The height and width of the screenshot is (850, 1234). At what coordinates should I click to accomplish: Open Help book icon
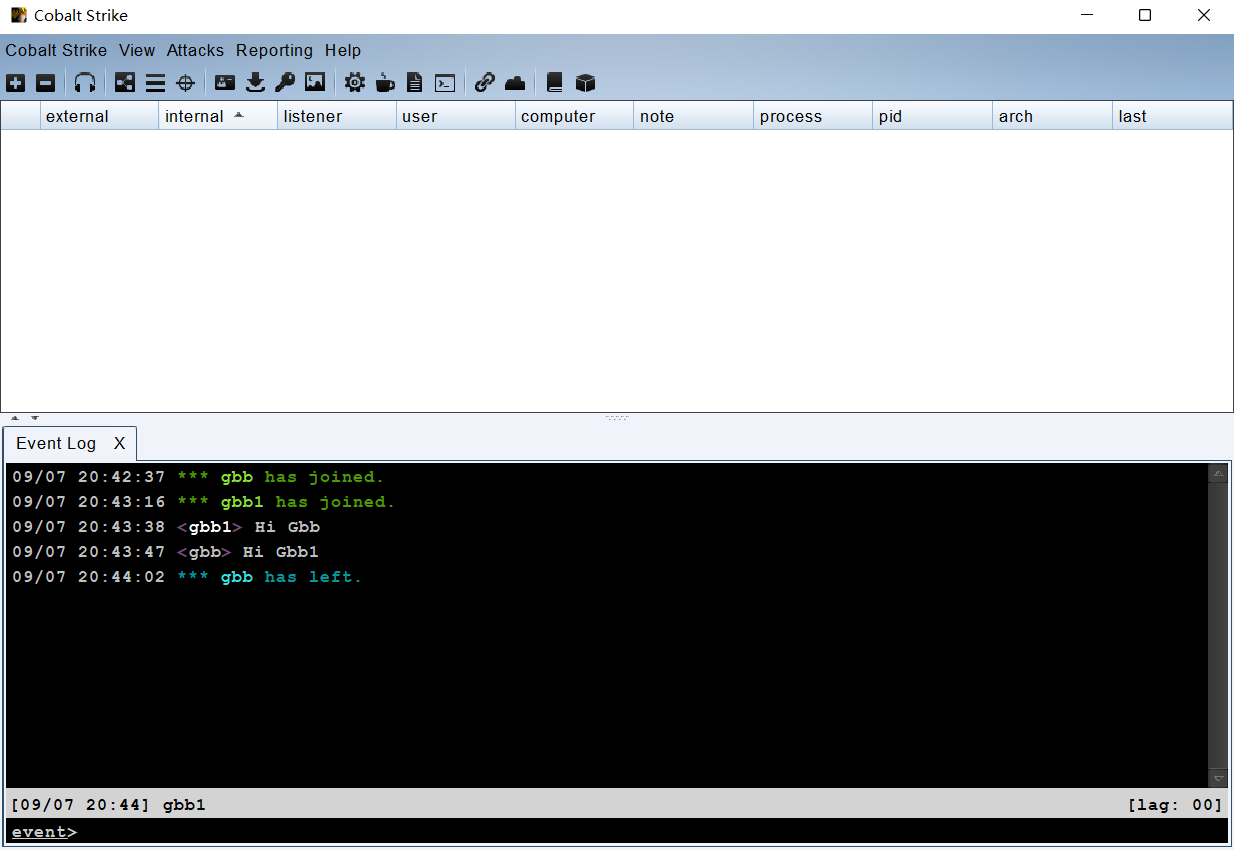point(554,83)
